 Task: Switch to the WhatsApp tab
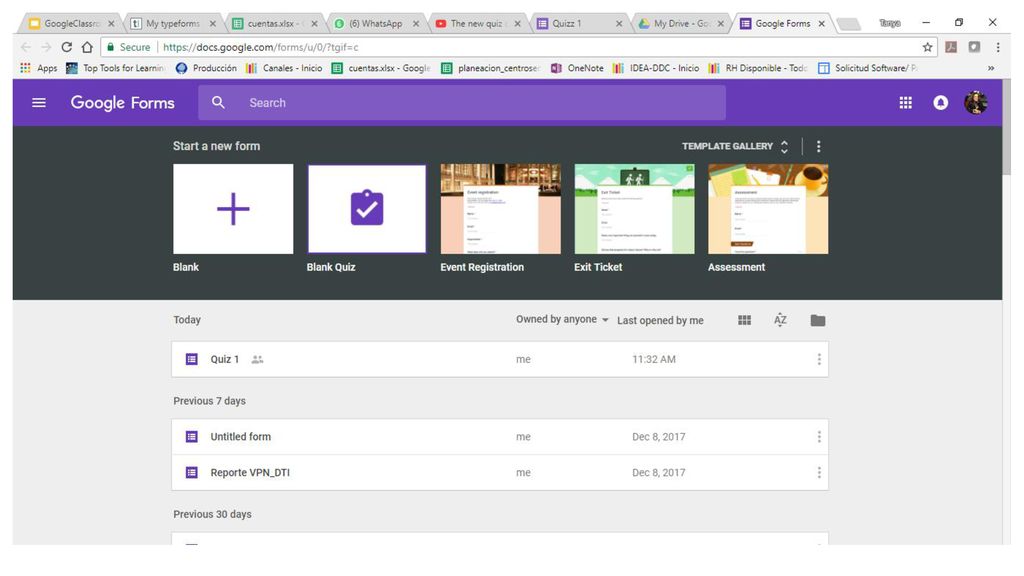(x=376, y=24)
